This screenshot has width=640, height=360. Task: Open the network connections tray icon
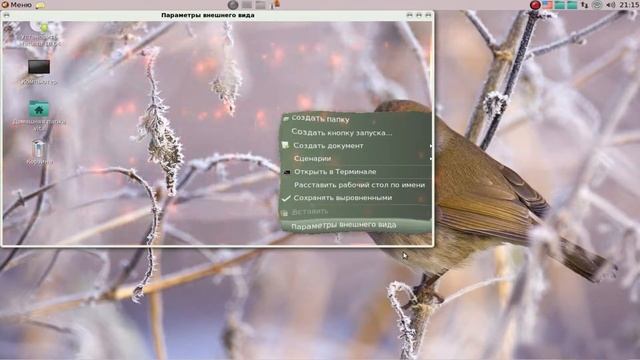click(584, 5)
